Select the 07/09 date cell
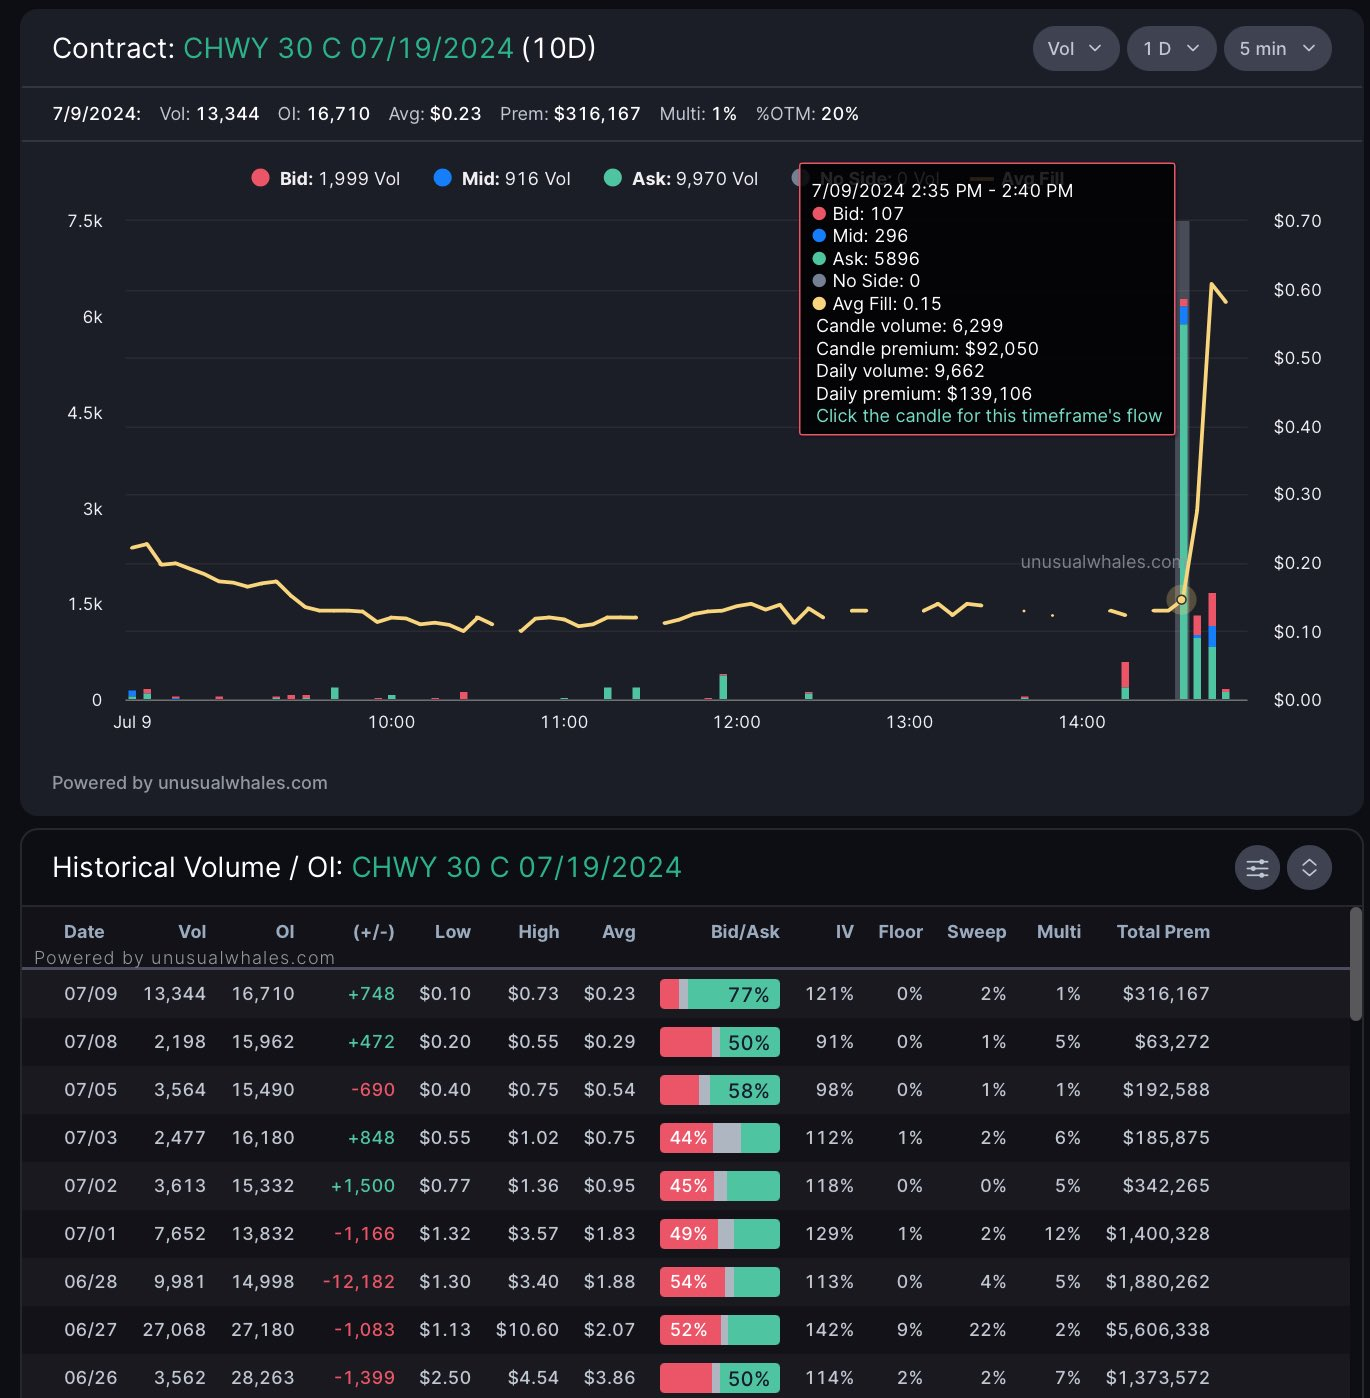Image resolution: width=1370 pixels, height=1398 pixels. click(91, 994)
